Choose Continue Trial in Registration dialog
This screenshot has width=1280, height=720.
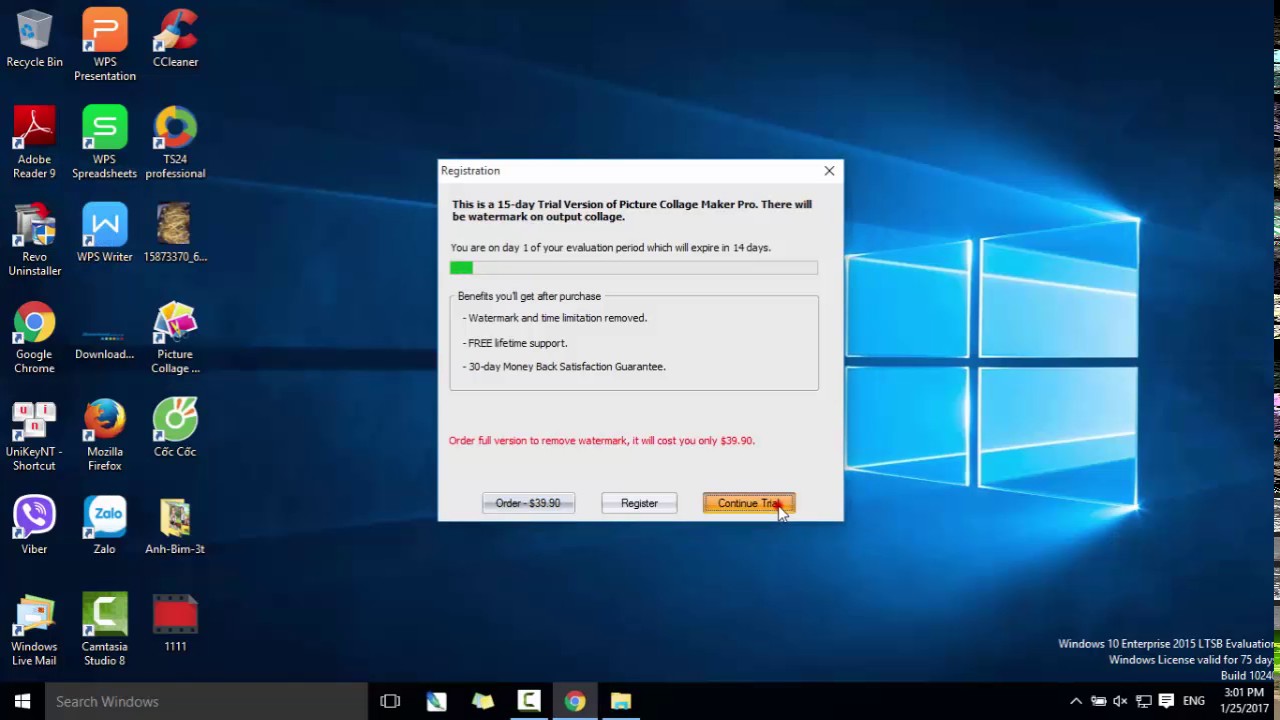tap(749, 503)
